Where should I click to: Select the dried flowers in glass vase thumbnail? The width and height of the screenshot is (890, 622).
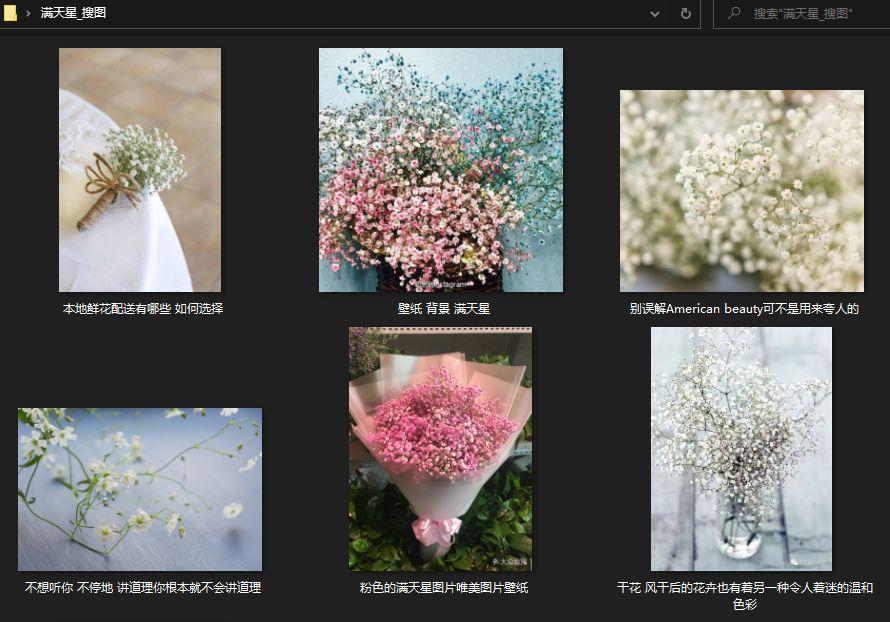[x=741, y=449]
